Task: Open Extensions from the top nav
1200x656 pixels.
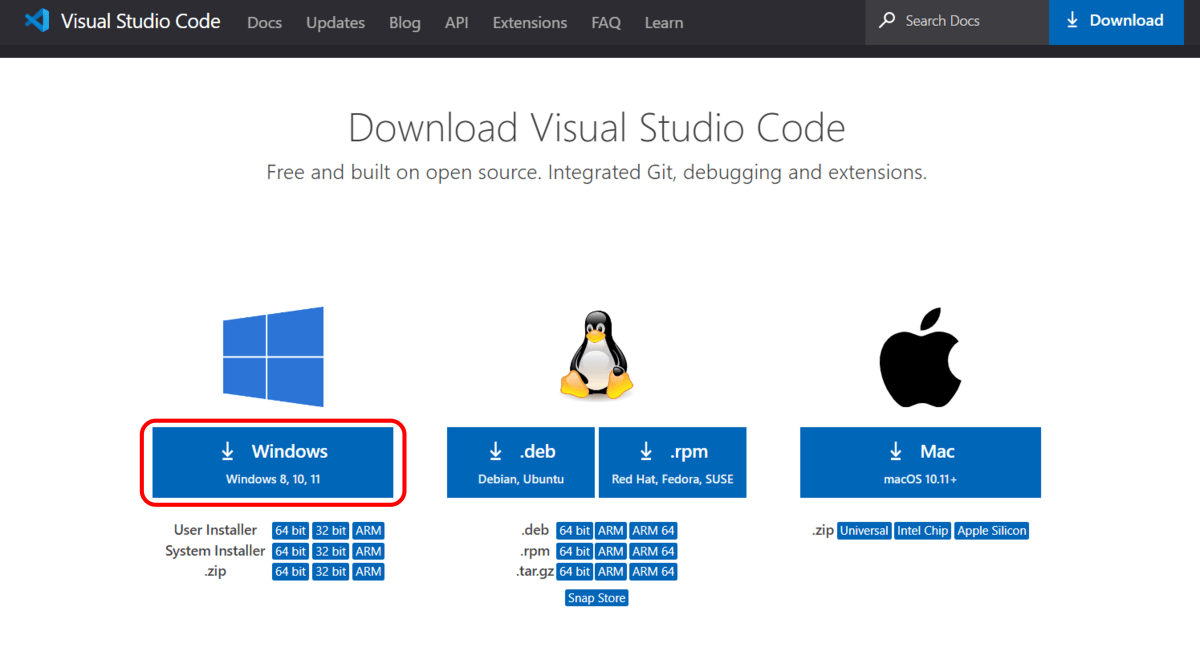Action: point(530,22)
